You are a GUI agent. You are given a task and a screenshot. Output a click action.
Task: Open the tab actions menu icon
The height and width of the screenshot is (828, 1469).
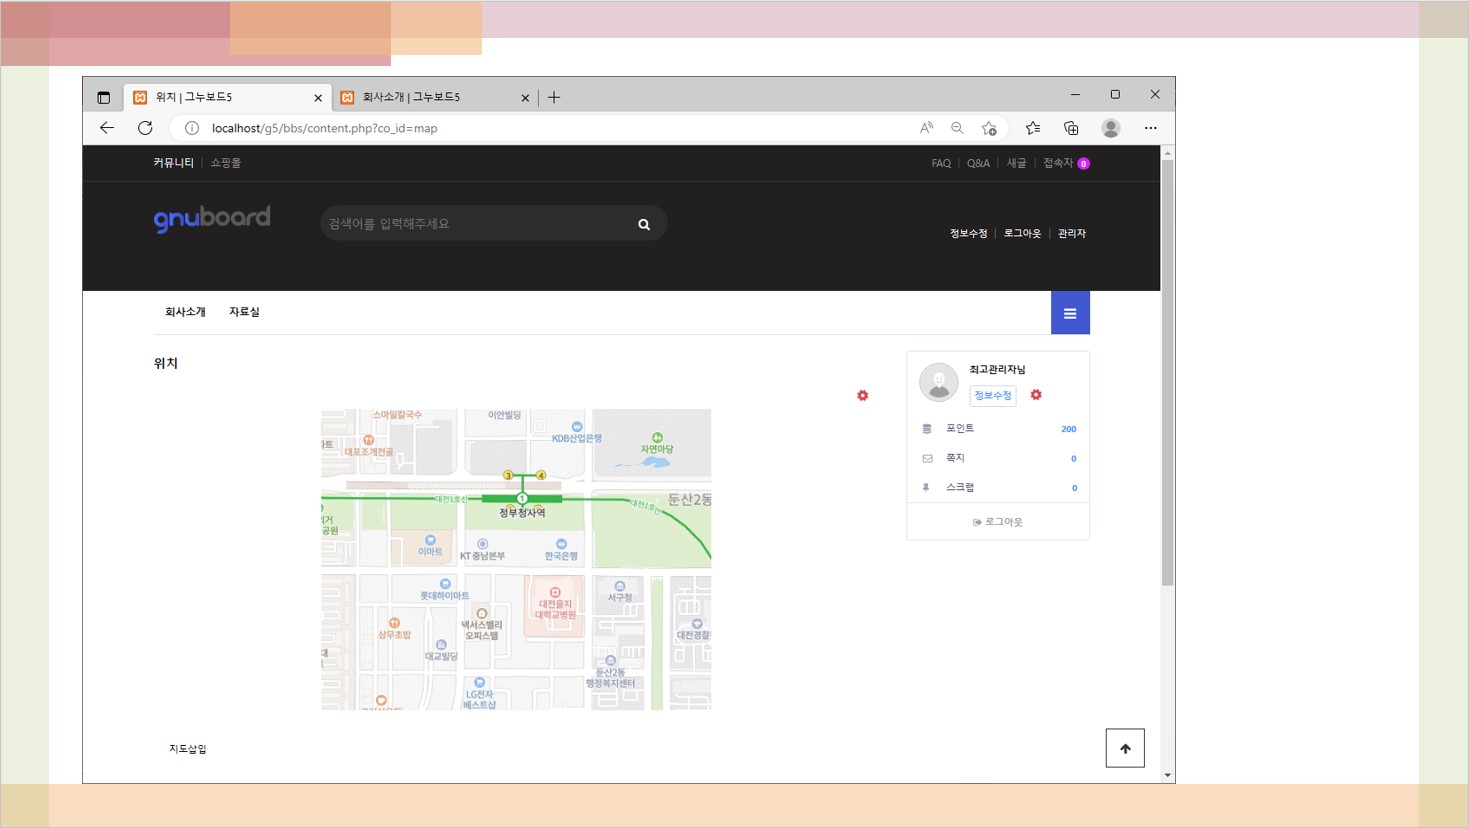tap(103, 97)
